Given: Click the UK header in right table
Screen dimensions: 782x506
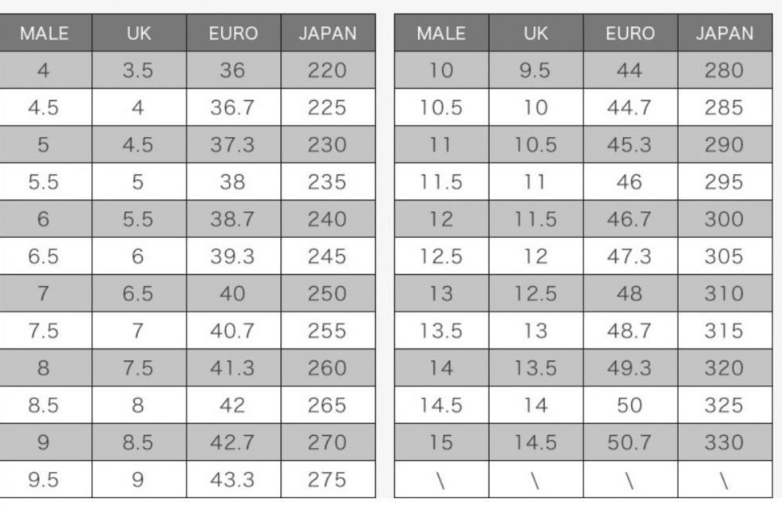Looking at the screenshot, I should (536, 34).
